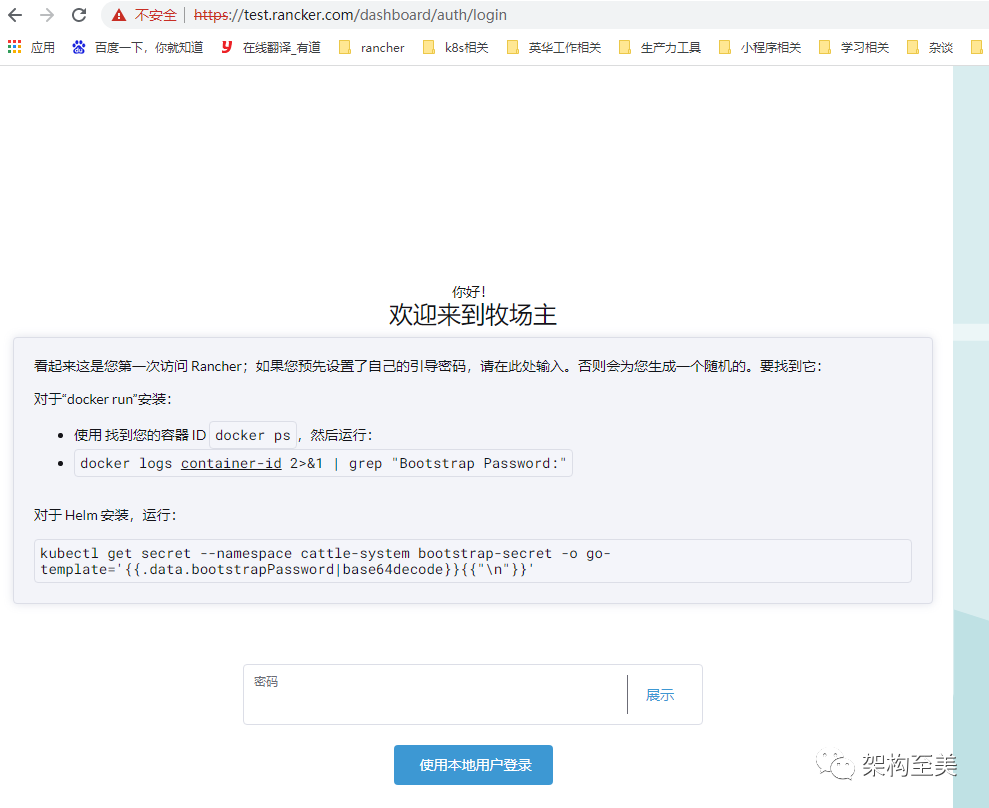Open the rancher bookmark folder
The height and width of the screenshot is (808, 989).
[372, 47]
